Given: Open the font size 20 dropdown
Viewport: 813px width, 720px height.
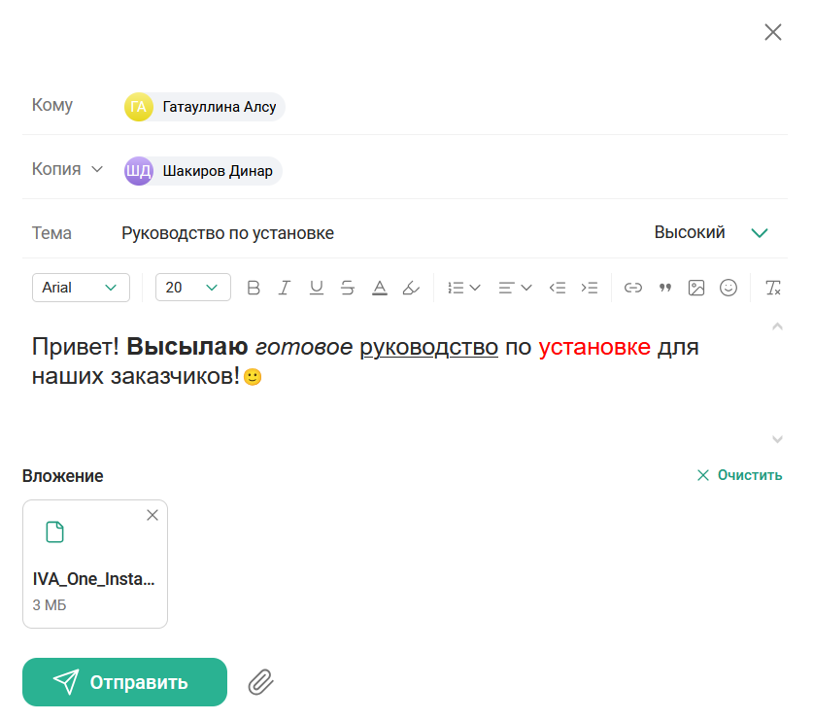Looking at the screenshot, I should pos(192,287).
